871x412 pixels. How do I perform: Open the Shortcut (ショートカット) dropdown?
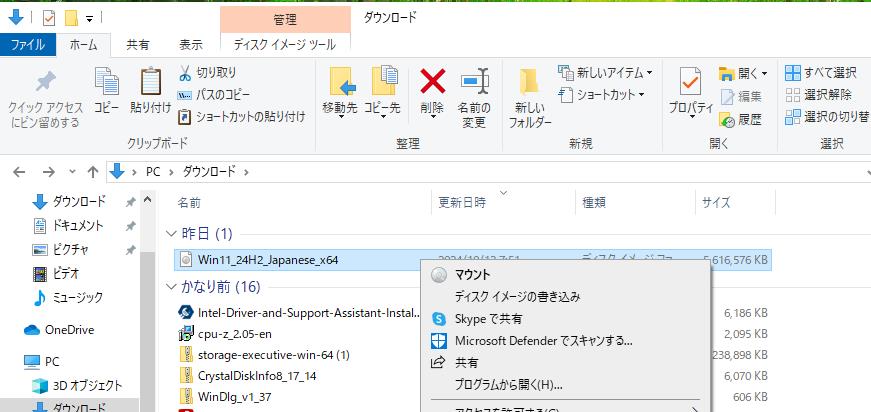pos(602,94)
